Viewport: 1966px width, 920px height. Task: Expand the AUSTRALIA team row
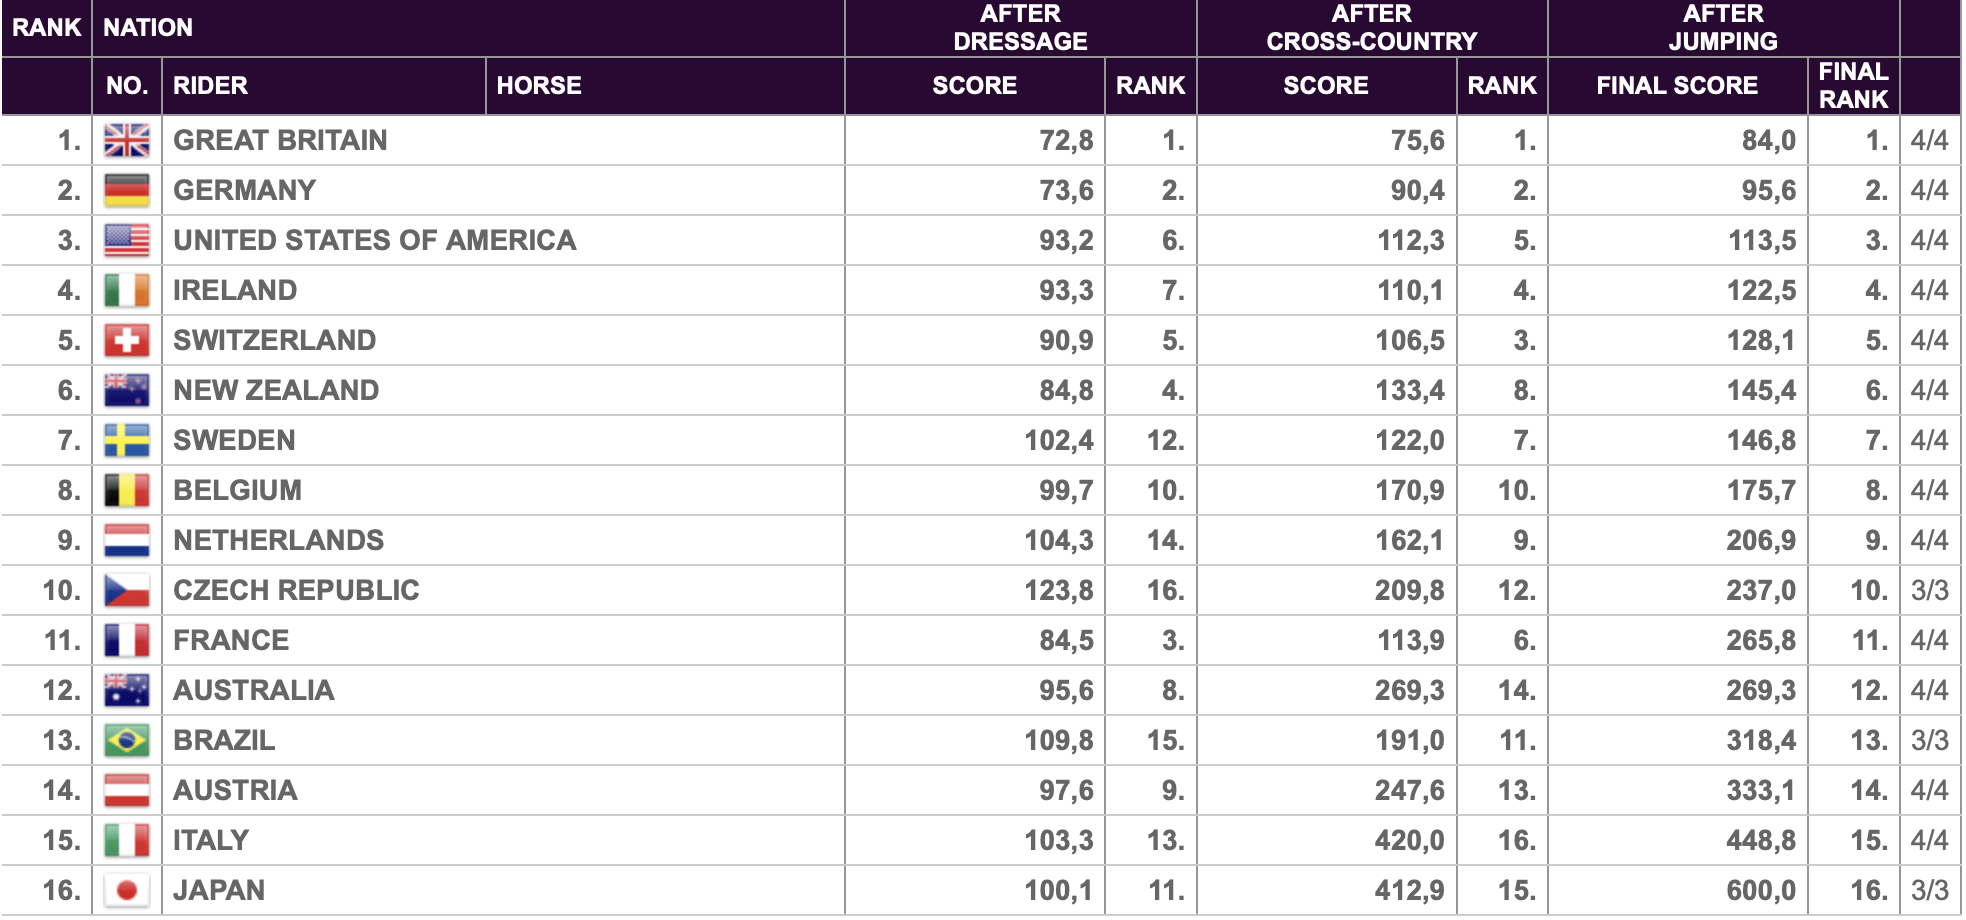point(981,691)
